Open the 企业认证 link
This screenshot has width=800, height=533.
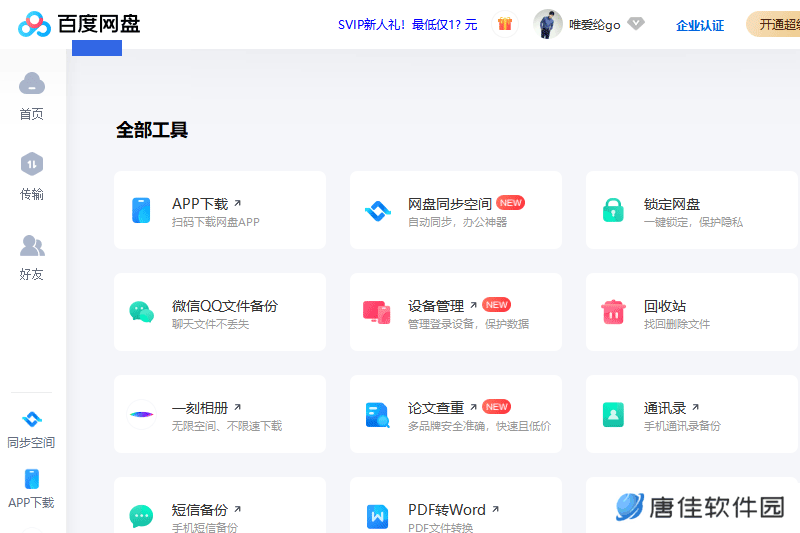coord(700,26)
